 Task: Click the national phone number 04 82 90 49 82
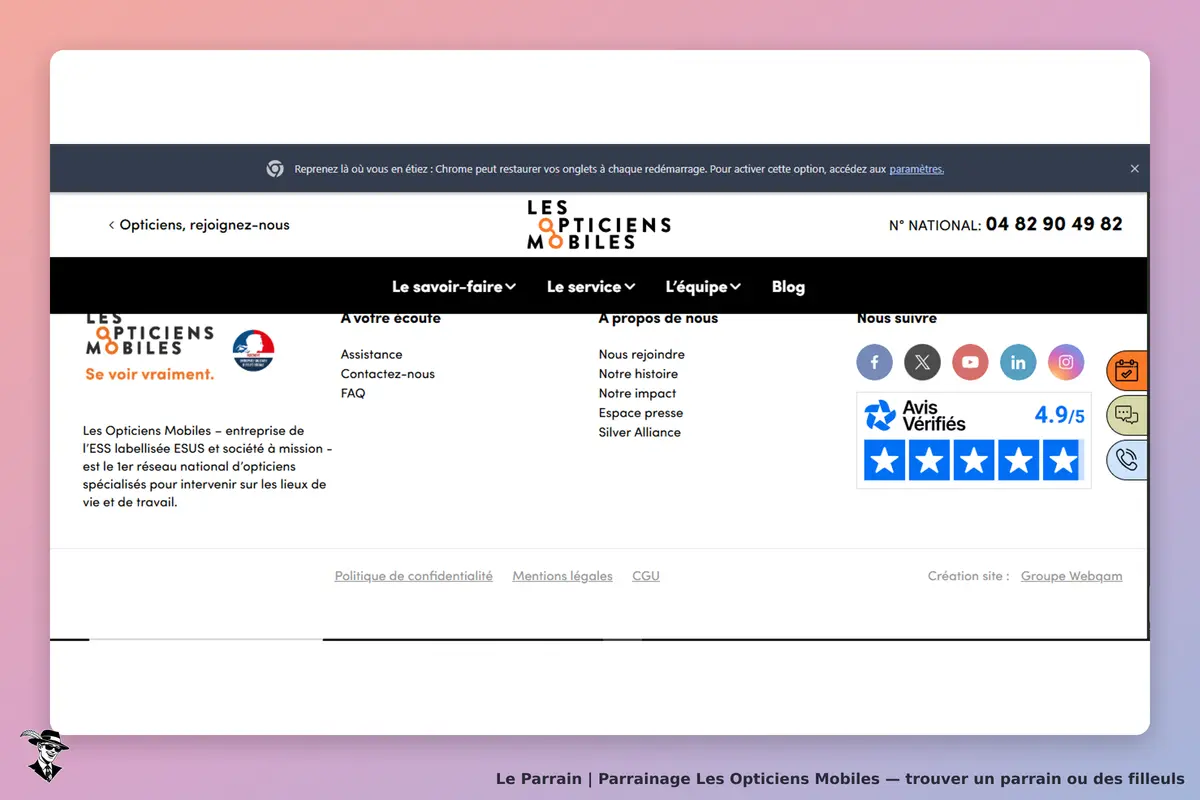coord(1054,224)
